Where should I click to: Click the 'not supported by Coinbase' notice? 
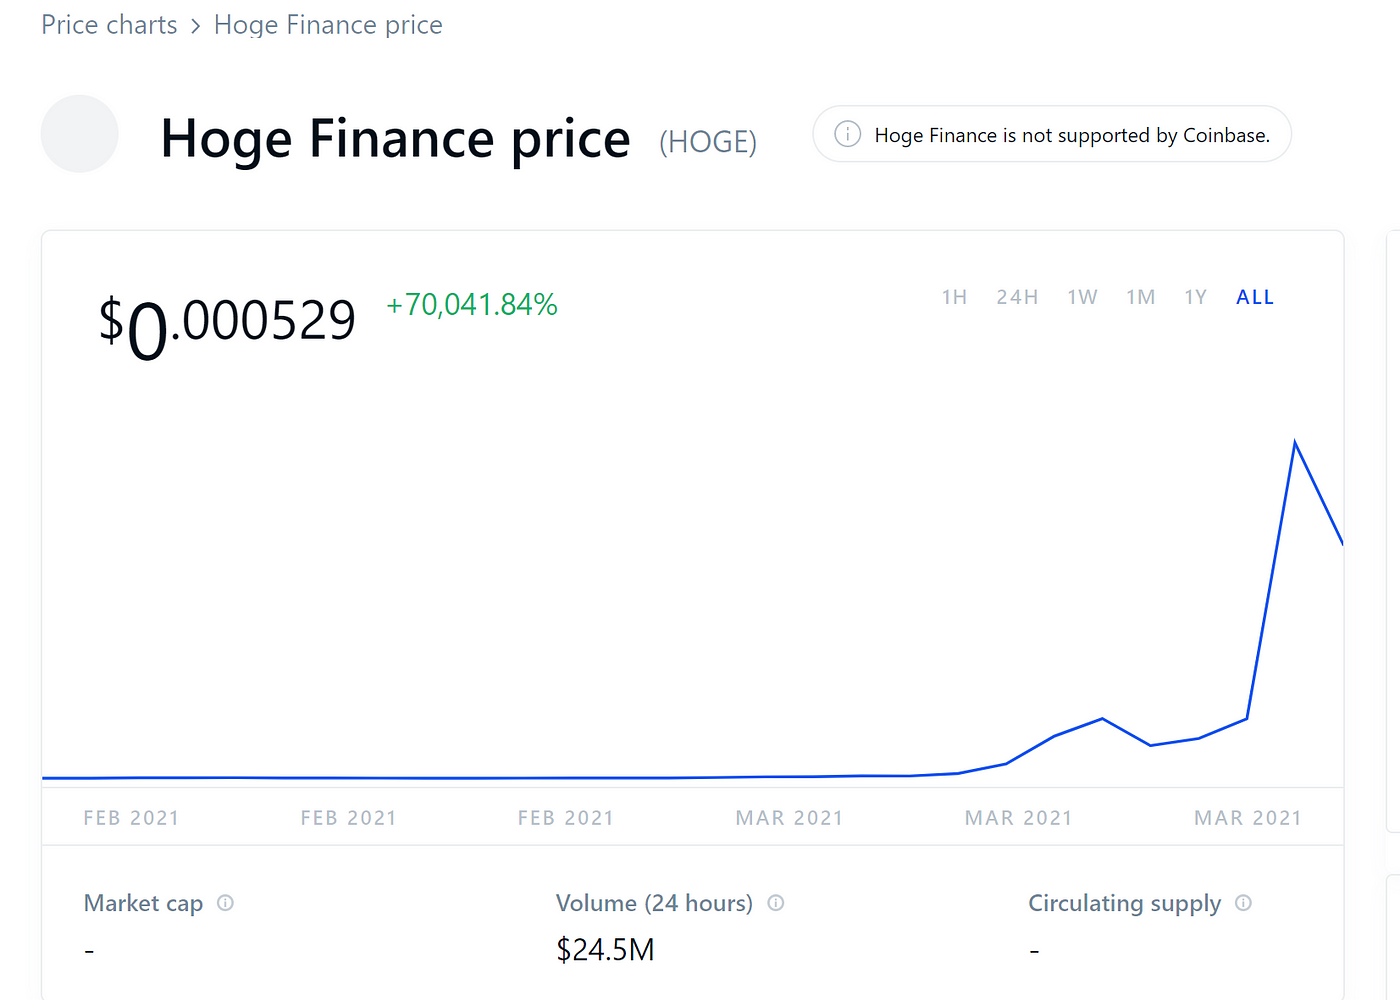tap(1052, 134)
